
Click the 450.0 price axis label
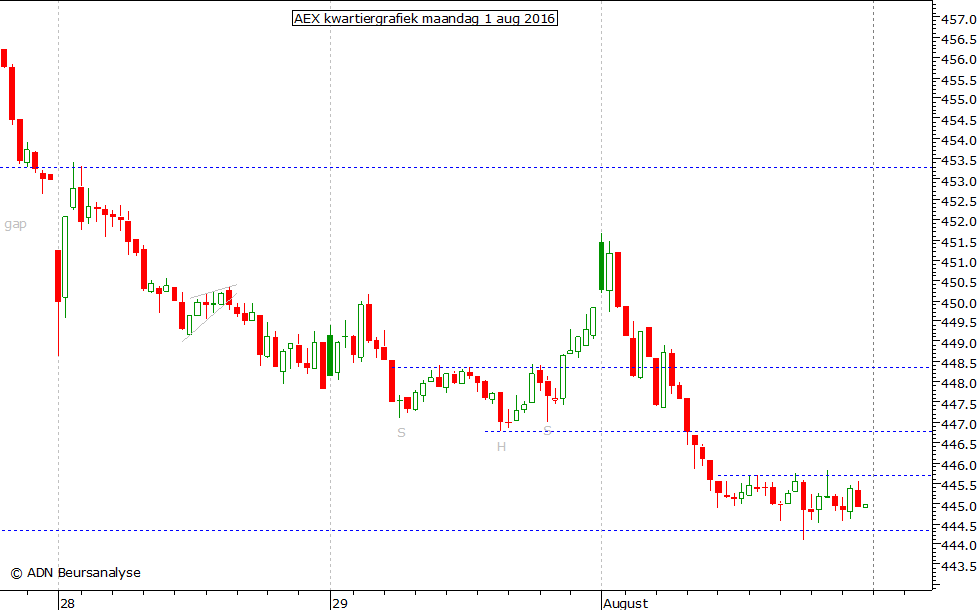[958, 303]
